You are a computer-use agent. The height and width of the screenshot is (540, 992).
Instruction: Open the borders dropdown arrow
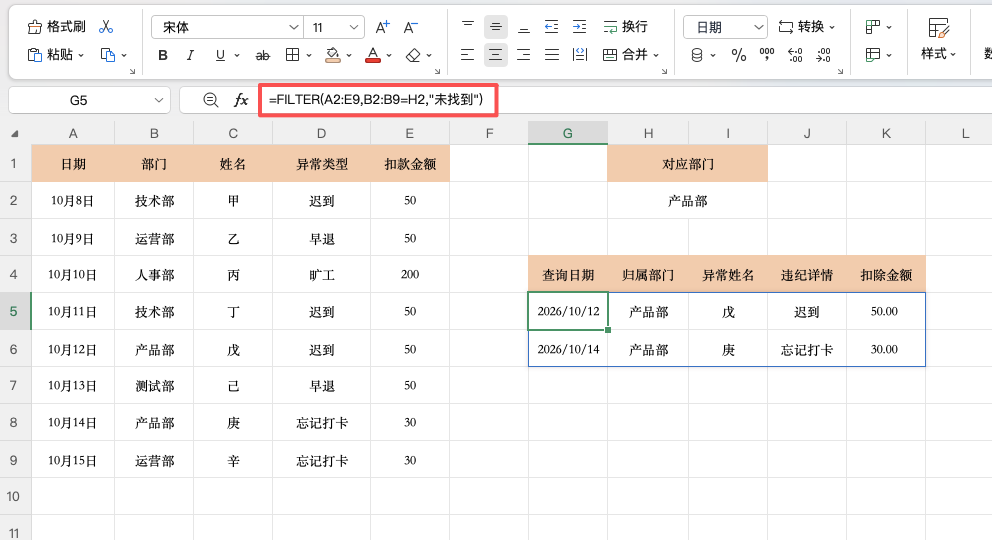309,56
